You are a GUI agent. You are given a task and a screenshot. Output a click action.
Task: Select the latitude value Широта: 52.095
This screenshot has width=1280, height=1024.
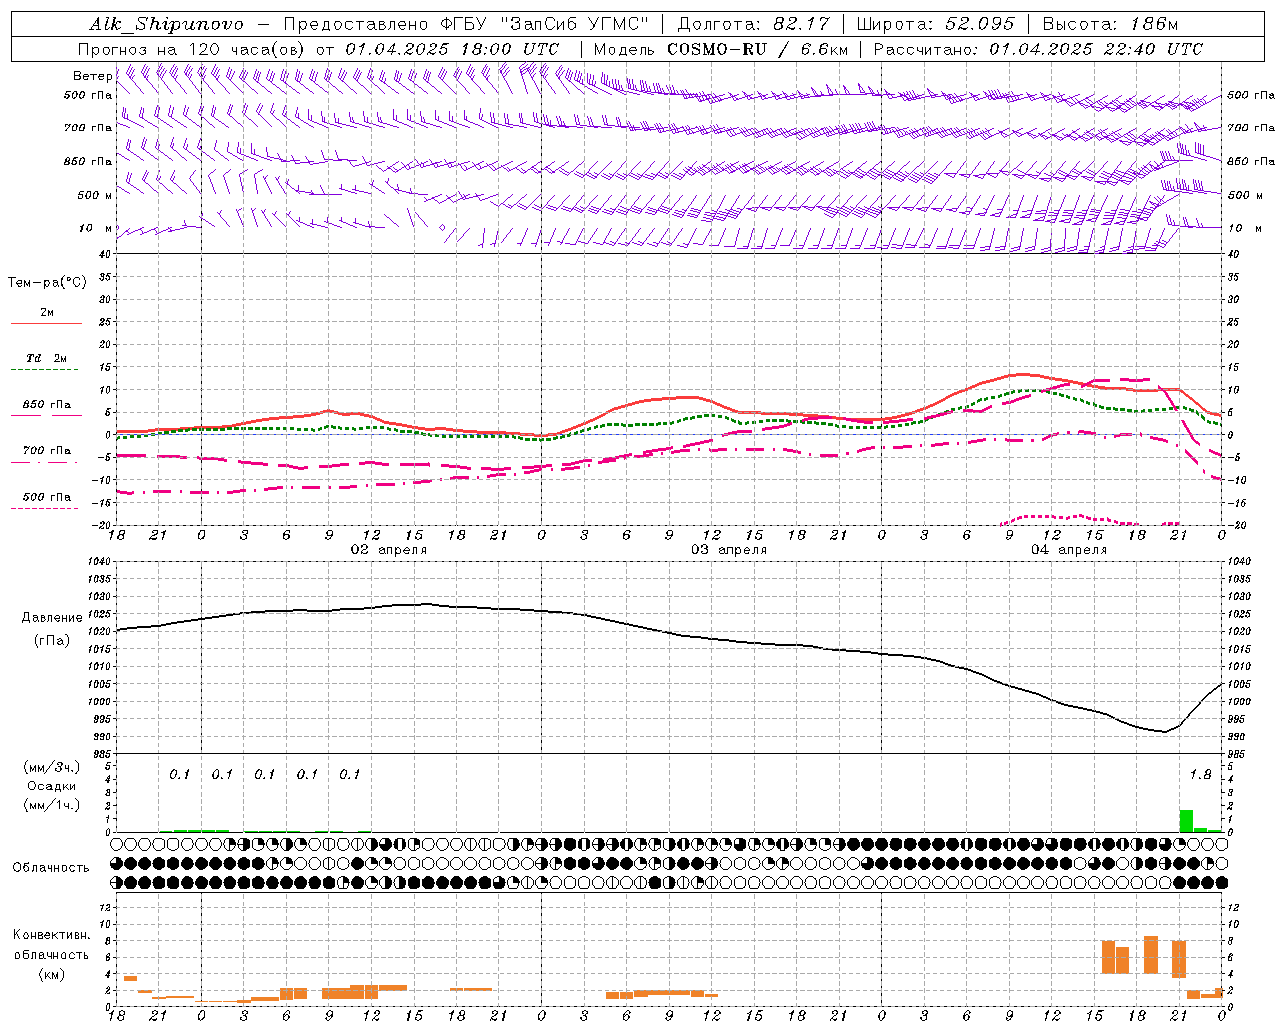(936, 24)
